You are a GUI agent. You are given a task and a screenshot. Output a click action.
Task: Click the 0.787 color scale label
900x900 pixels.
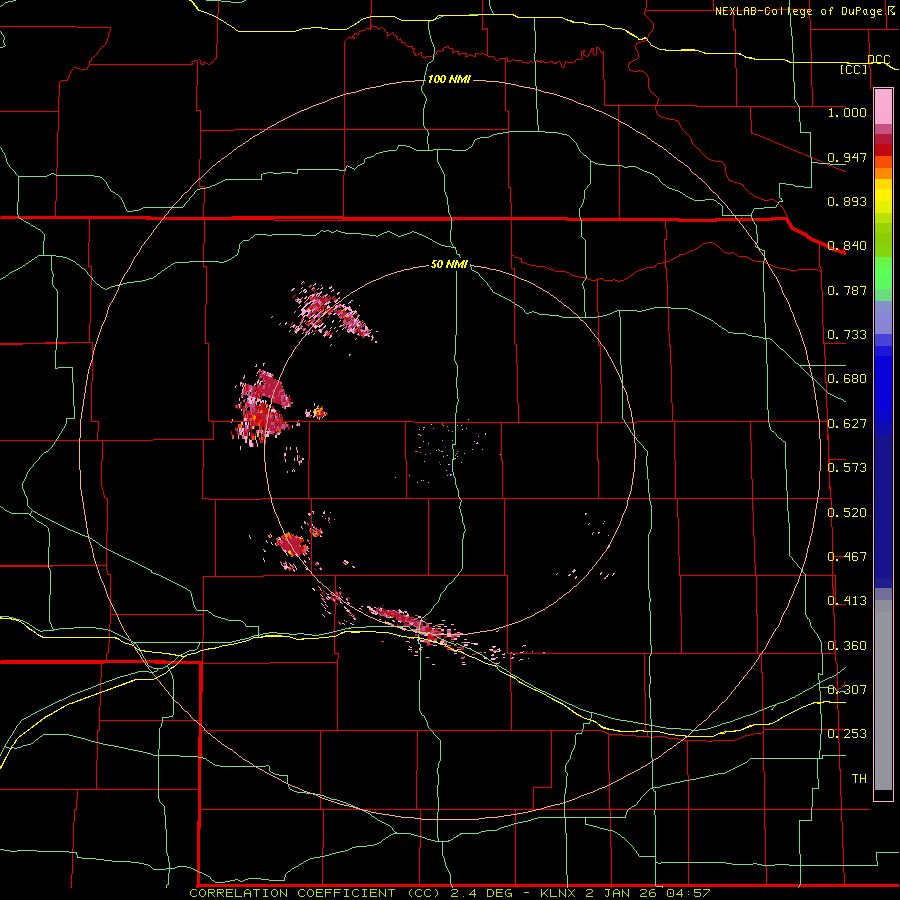(847, 290)
